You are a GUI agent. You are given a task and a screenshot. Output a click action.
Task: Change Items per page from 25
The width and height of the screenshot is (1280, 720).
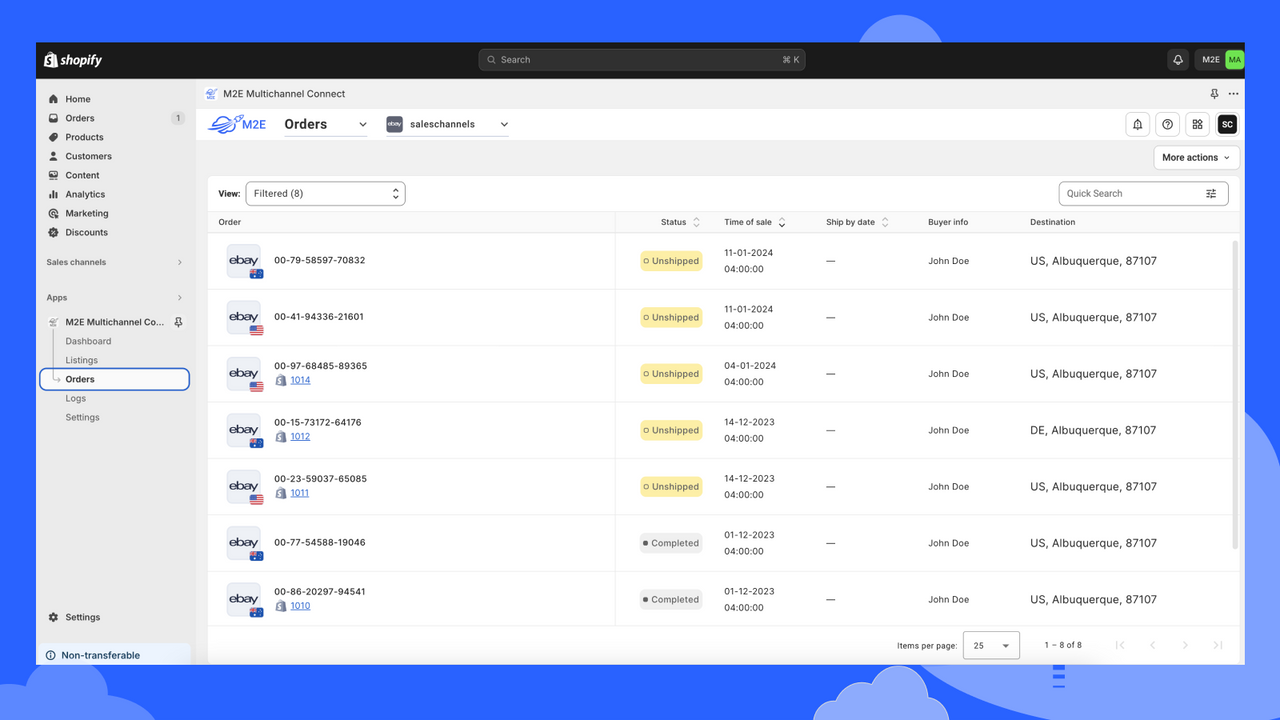point(990,645)
